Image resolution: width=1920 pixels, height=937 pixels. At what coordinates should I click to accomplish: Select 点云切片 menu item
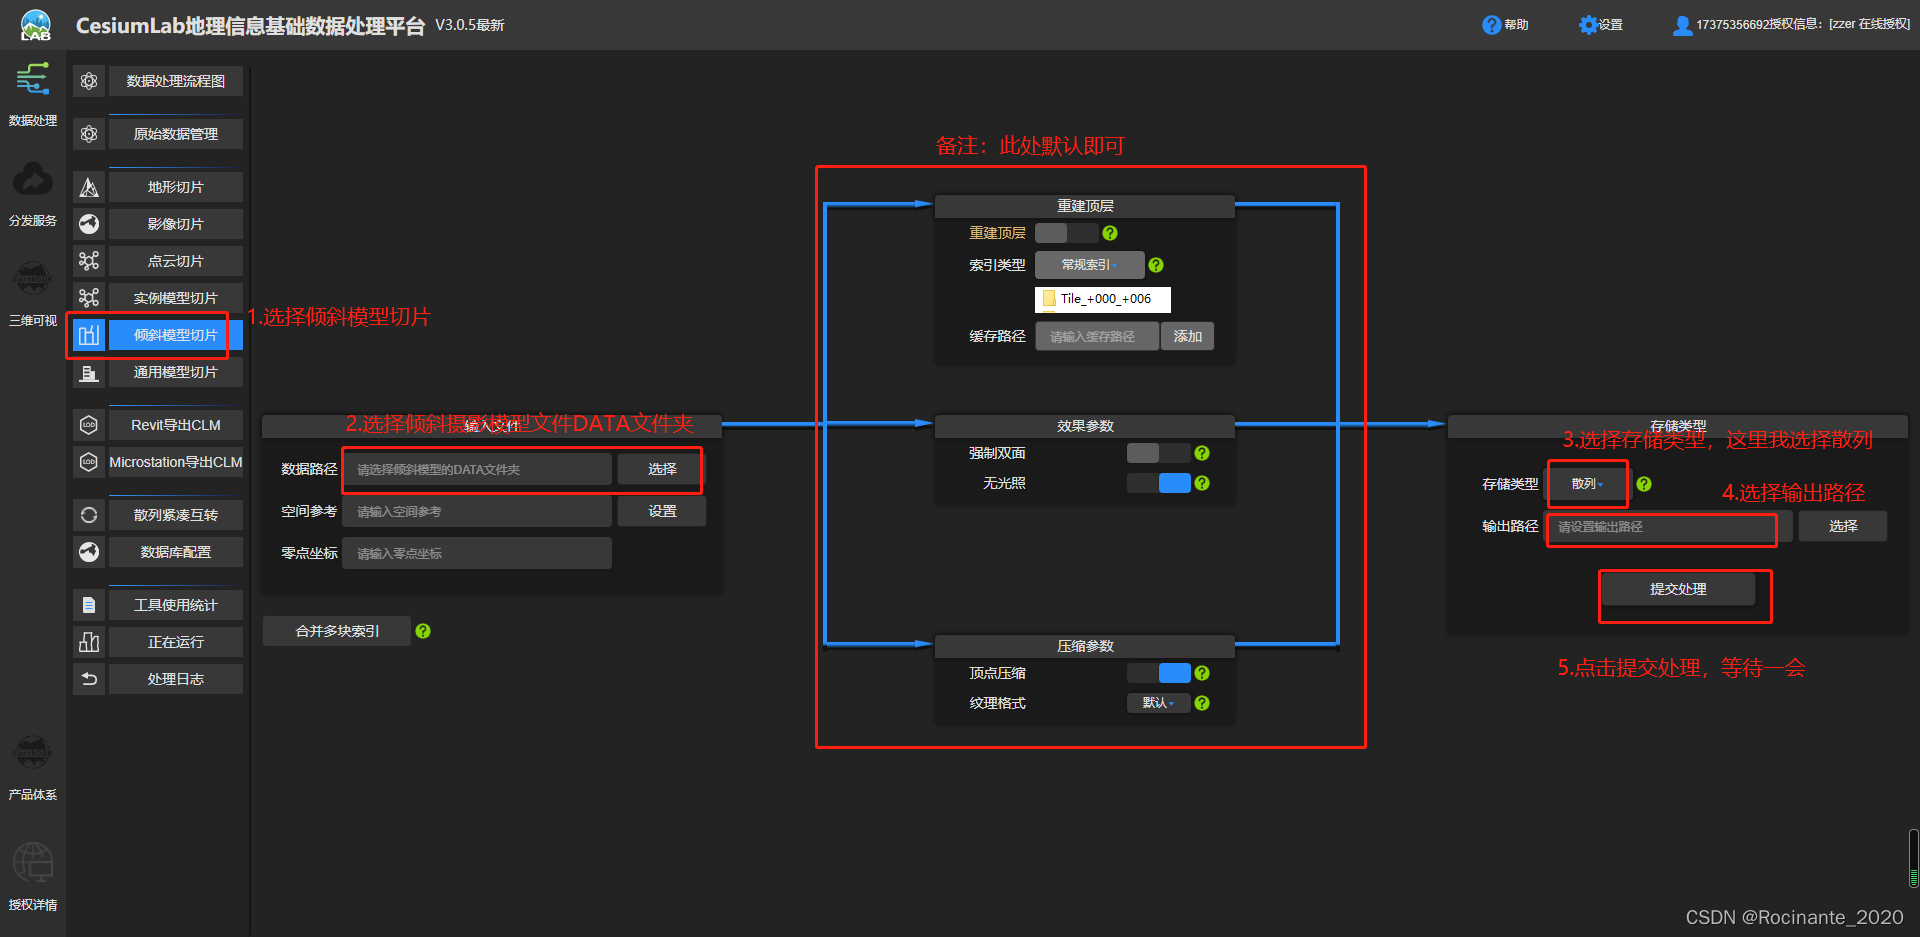coord(176,261)
